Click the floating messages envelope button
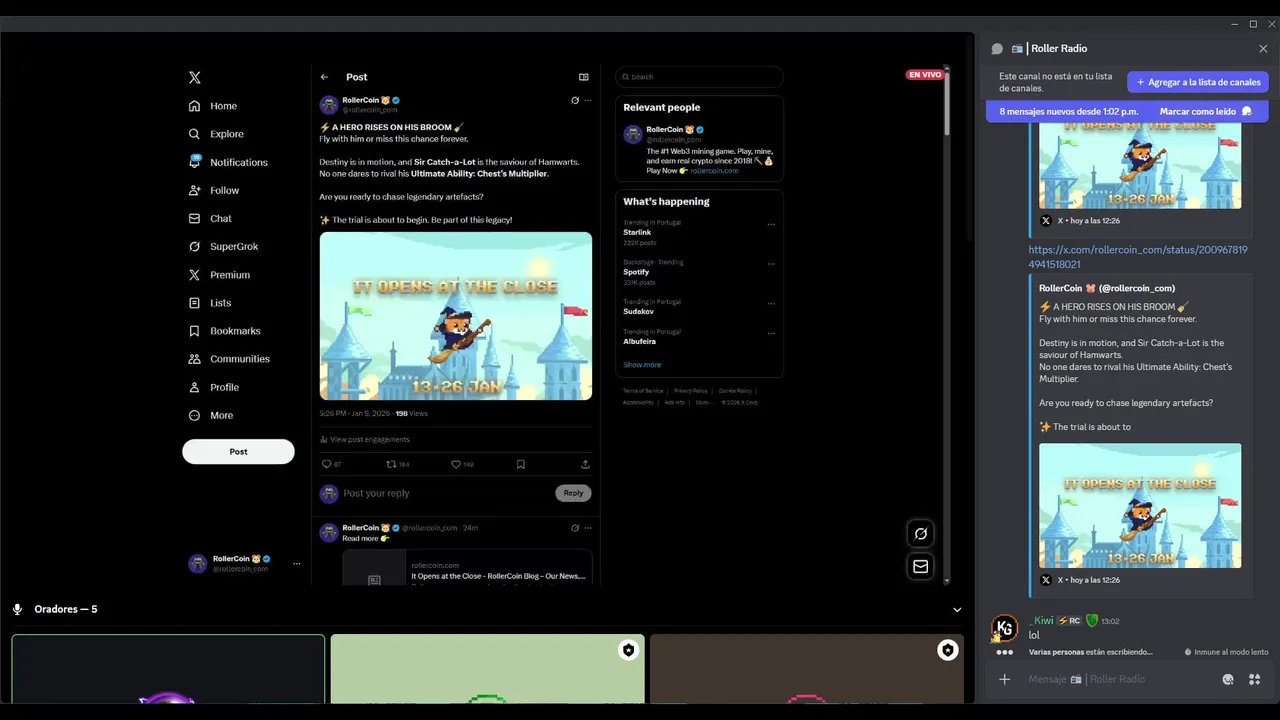This screenshot has height=720, width=1280. pyautogui.click(x=921, y=566)
